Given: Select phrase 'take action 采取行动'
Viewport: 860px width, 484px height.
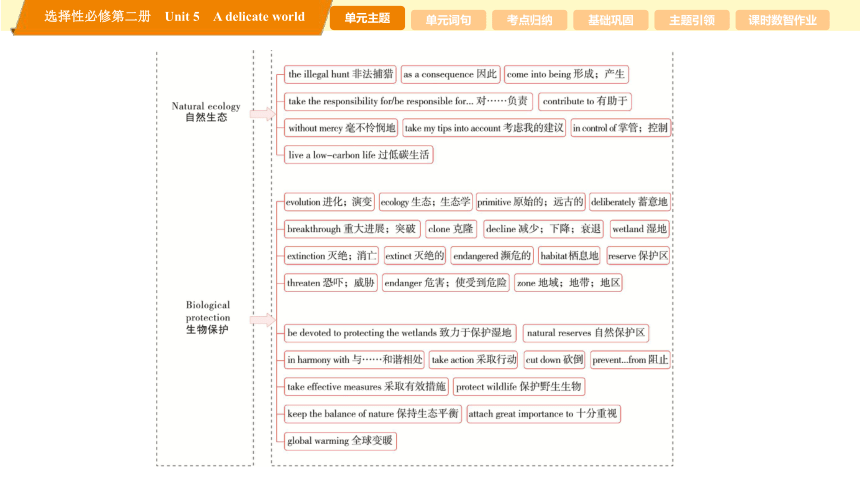Looking at the screenshot, I should 474,359.
